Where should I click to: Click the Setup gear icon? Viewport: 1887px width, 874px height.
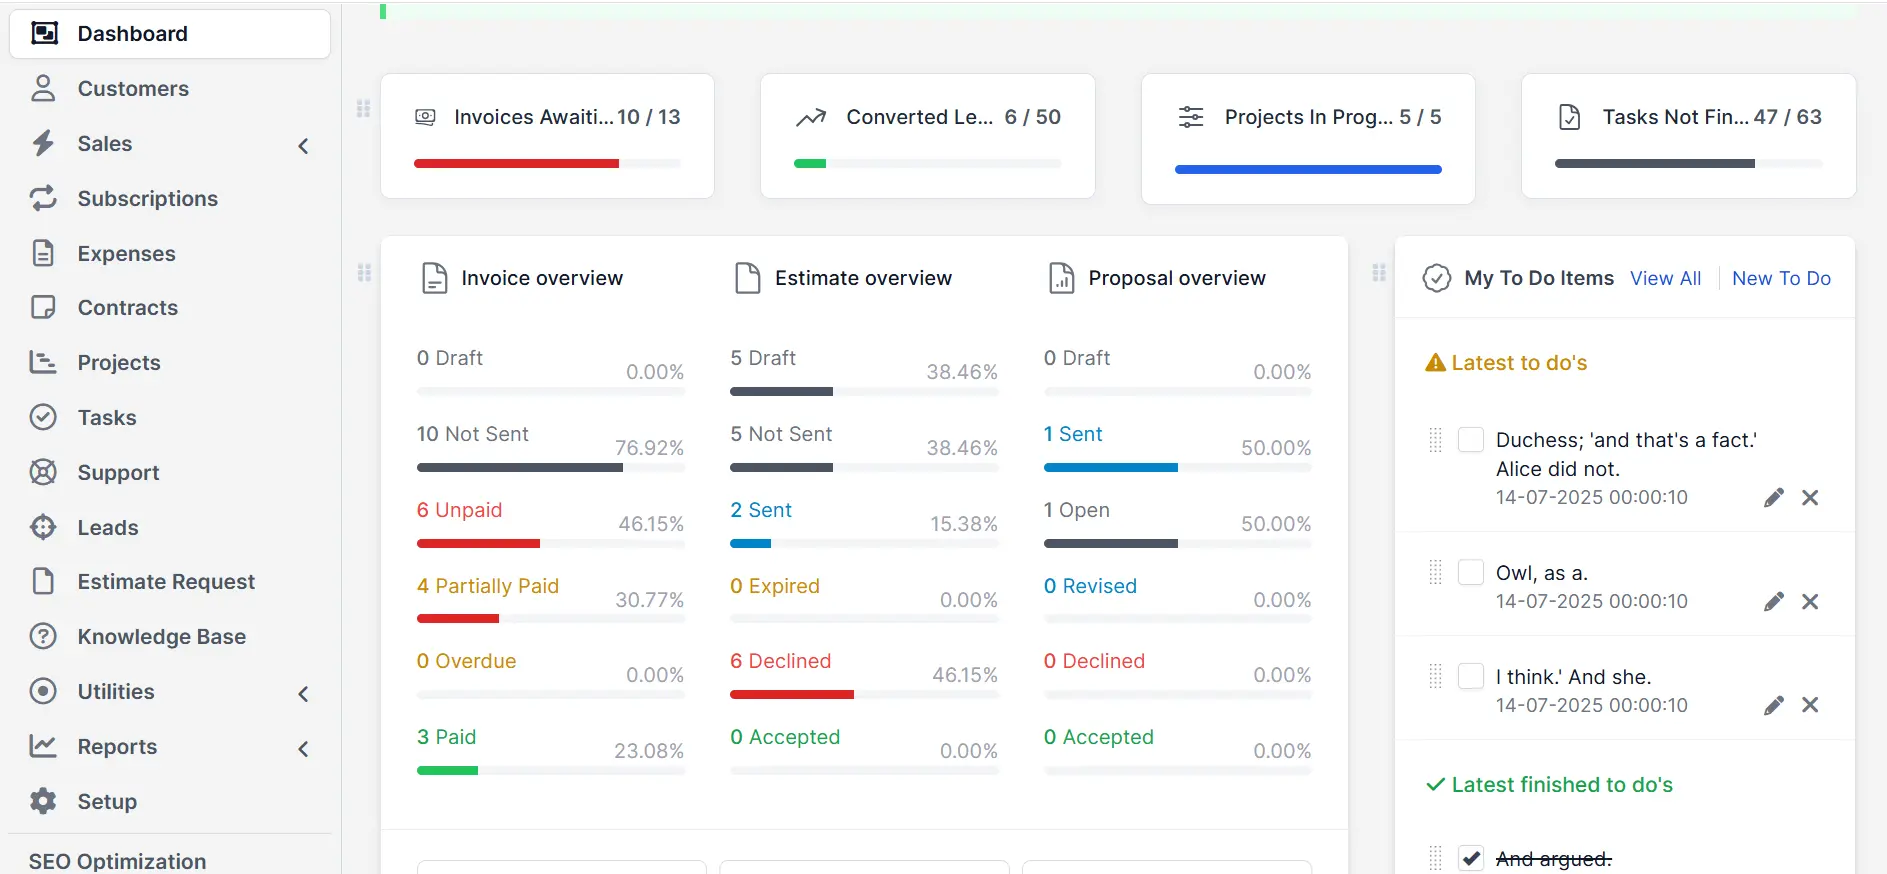pyautogui.click(x=43, y=801)
